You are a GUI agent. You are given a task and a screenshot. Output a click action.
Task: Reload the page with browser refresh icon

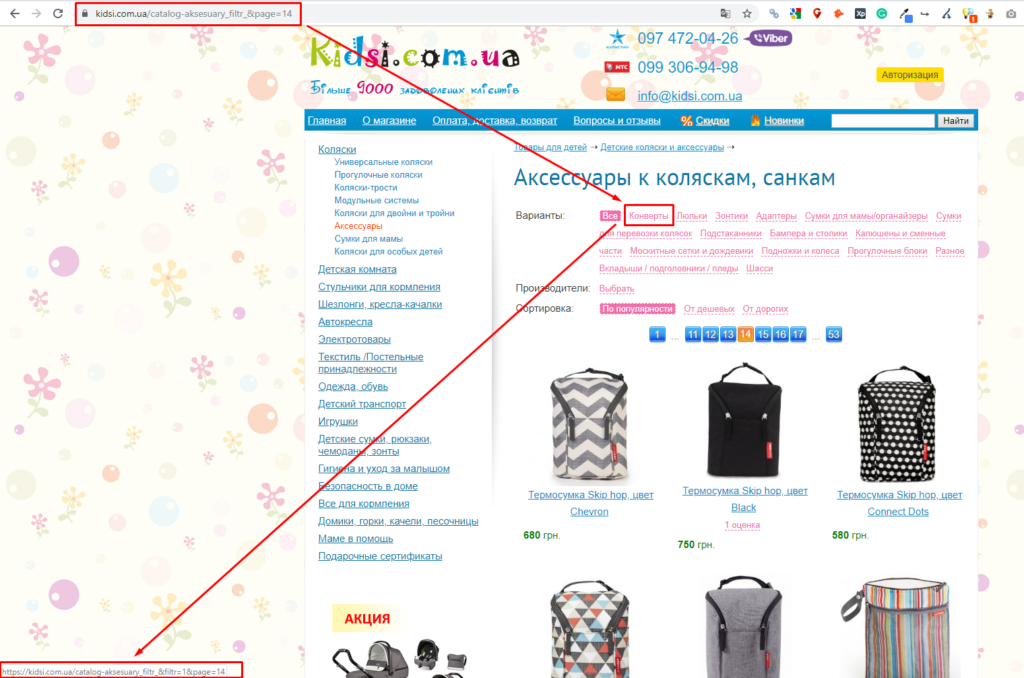57,13
